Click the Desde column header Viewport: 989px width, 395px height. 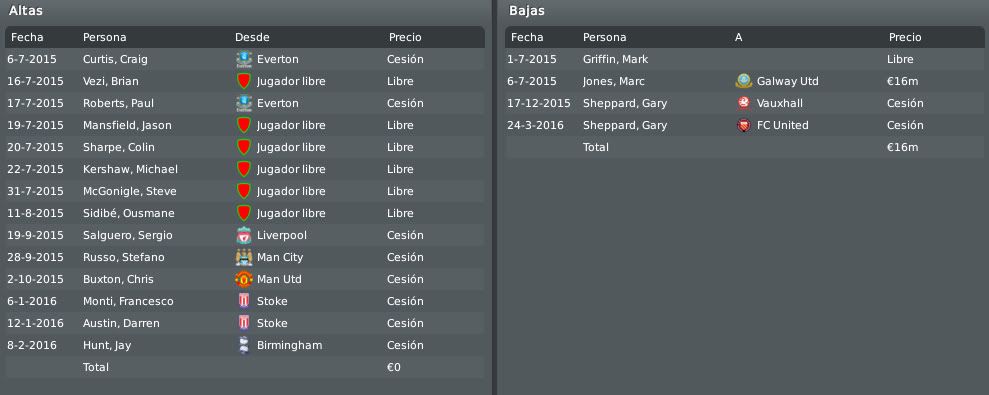pos(252,37)
